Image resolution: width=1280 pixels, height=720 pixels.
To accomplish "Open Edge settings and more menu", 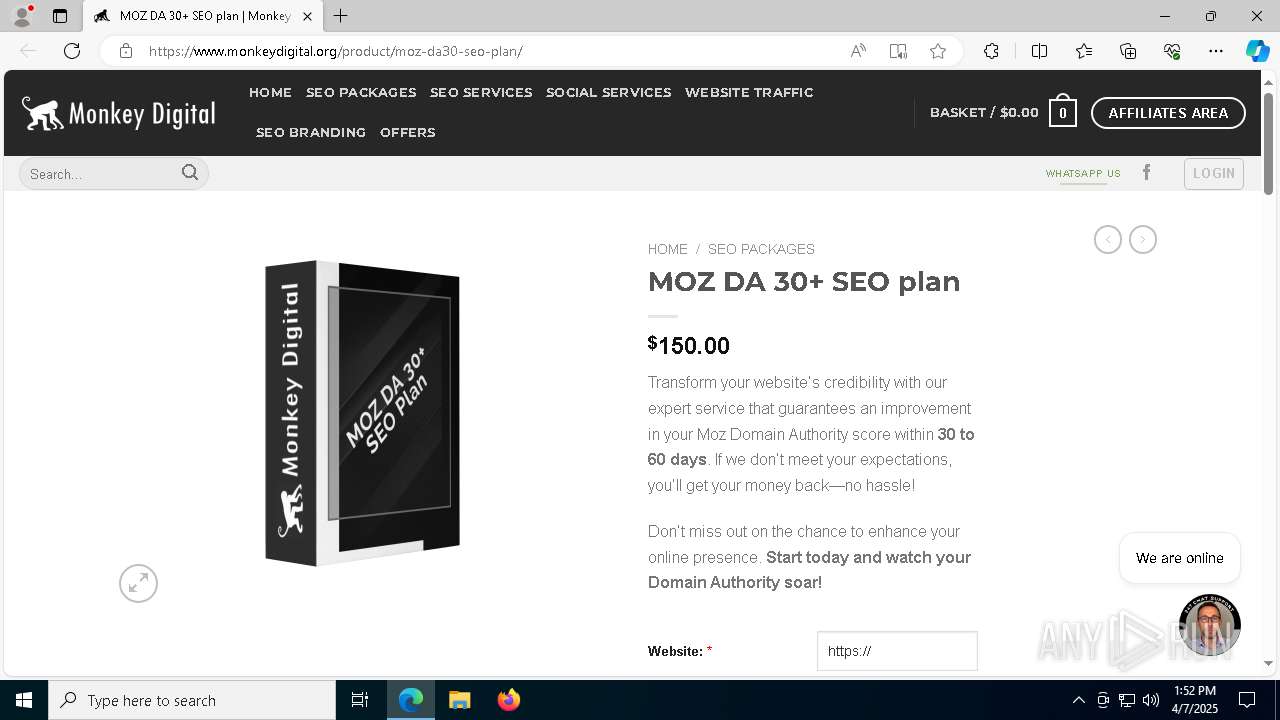I will [1215, 51].
